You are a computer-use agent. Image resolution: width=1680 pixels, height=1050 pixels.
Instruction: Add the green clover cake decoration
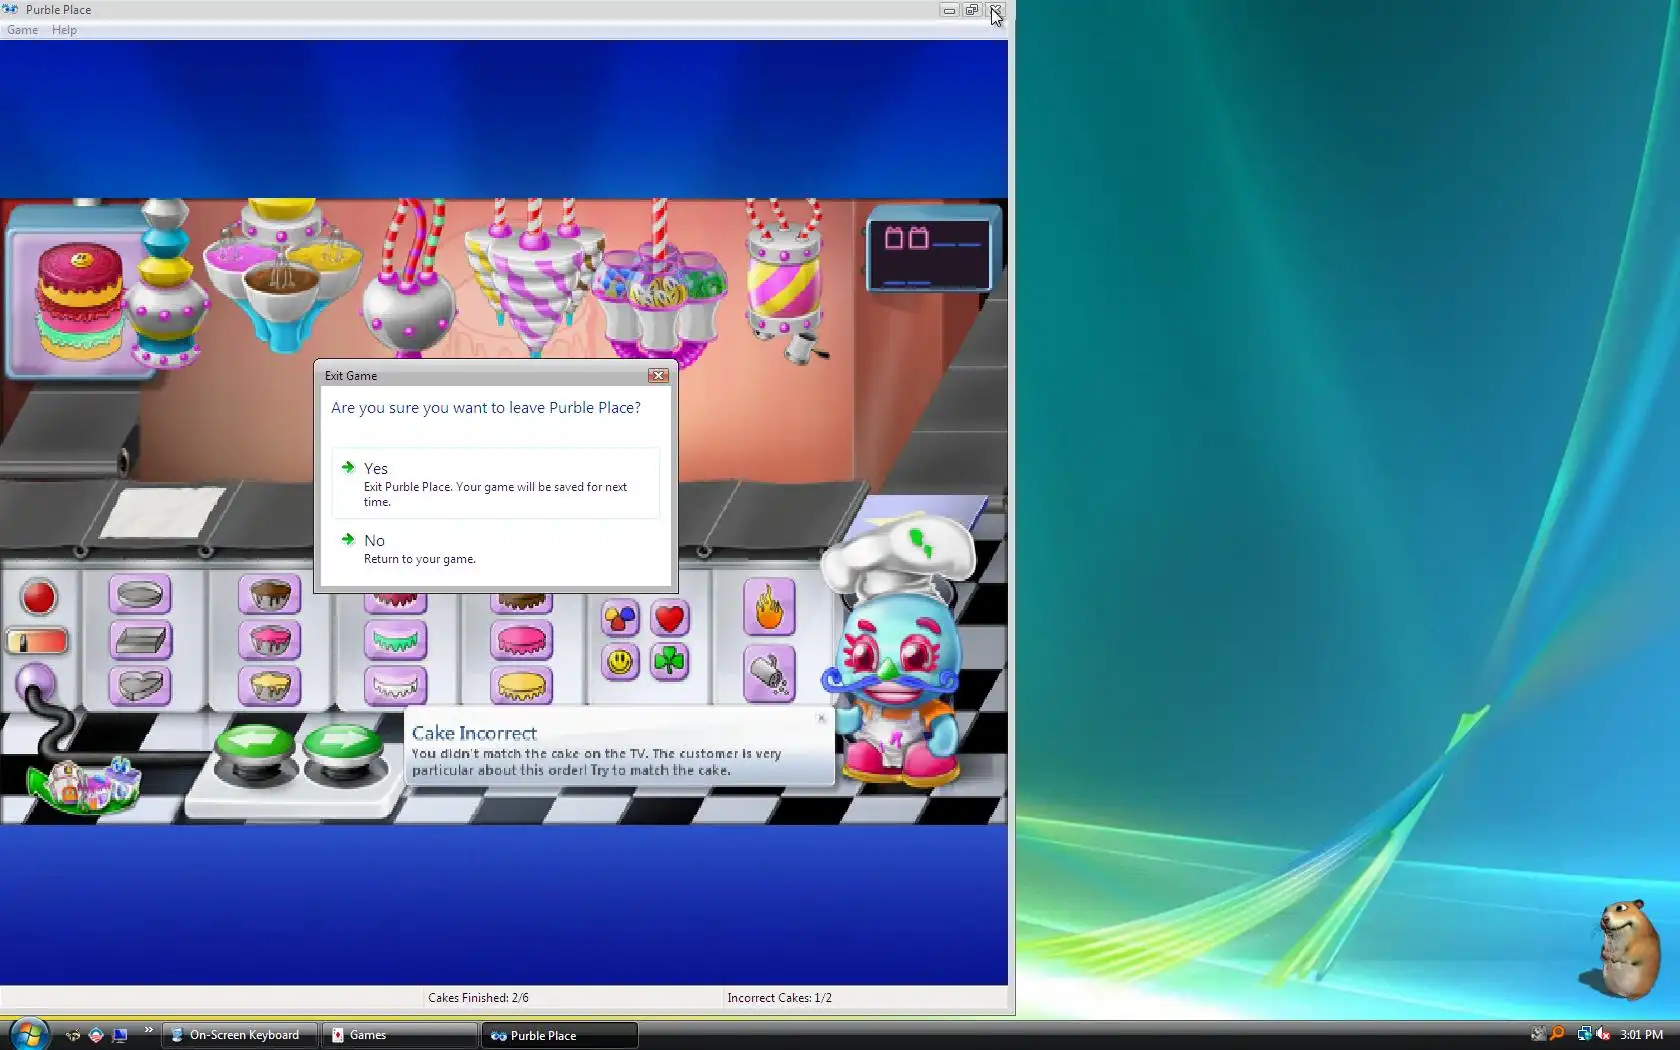click(670, 662)
